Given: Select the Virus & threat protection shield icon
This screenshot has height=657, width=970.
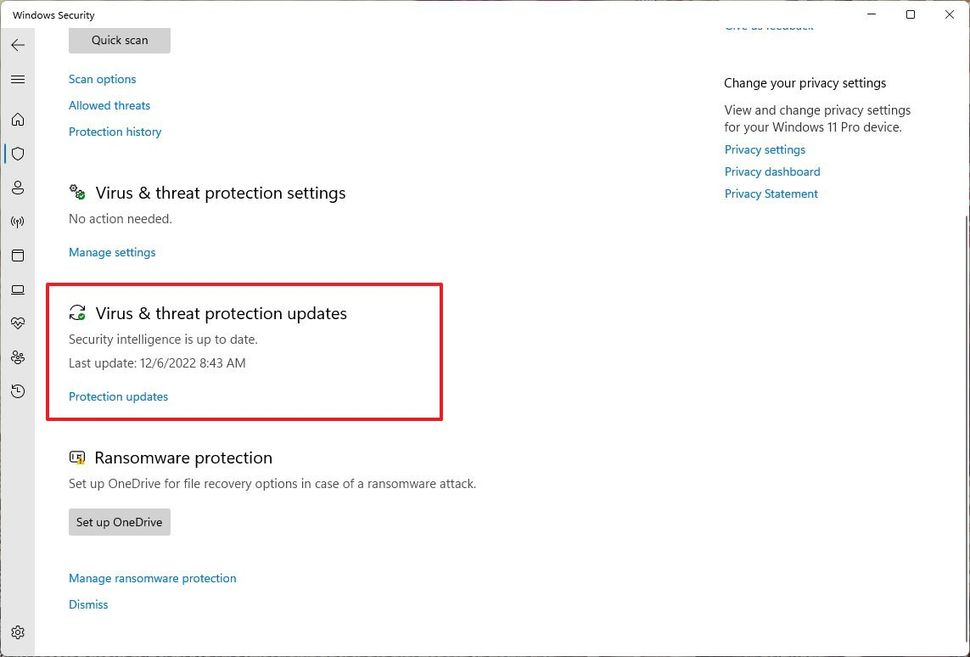Looking at the screenshot, I should [18, 153].
